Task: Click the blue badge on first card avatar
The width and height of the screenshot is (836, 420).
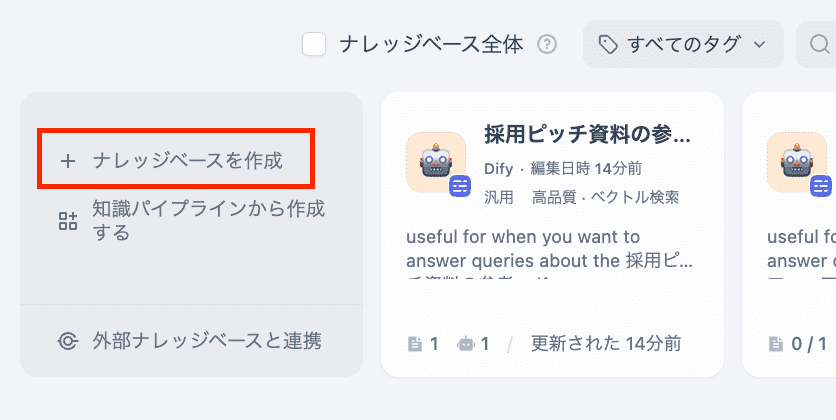Action: click(x=460, y=185)
